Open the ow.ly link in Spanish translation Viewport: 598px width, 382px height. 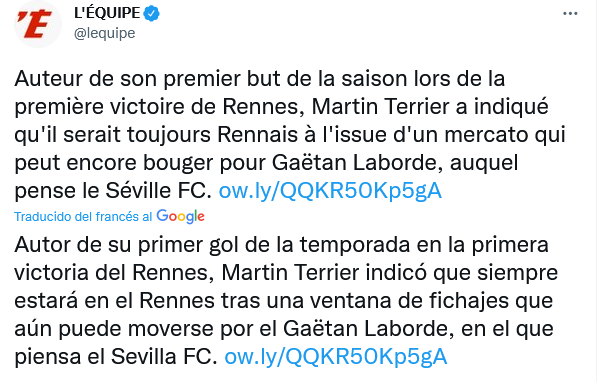[x=336, y=356]
